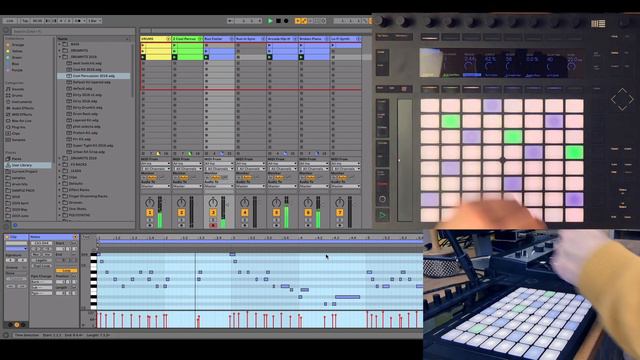Mute track 6 with its activator button
This screenshot has width=640, height=360.
[308, 213]
